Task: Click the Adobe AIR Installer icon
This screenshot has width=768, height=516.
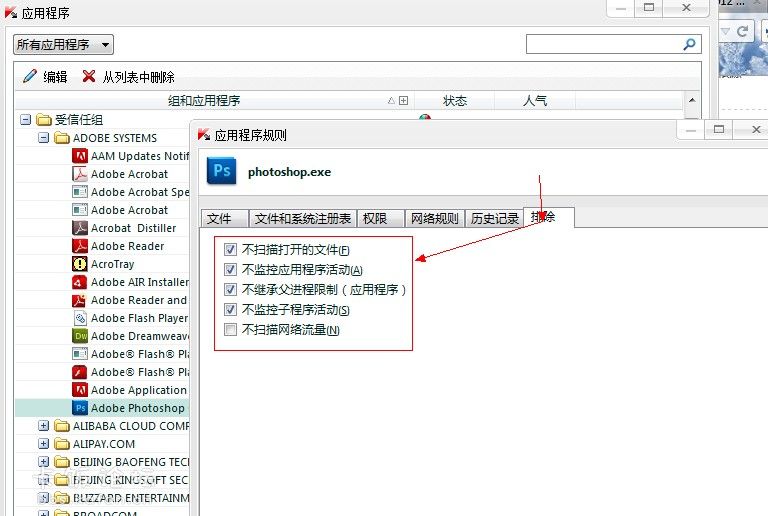Action: (79, 282)
